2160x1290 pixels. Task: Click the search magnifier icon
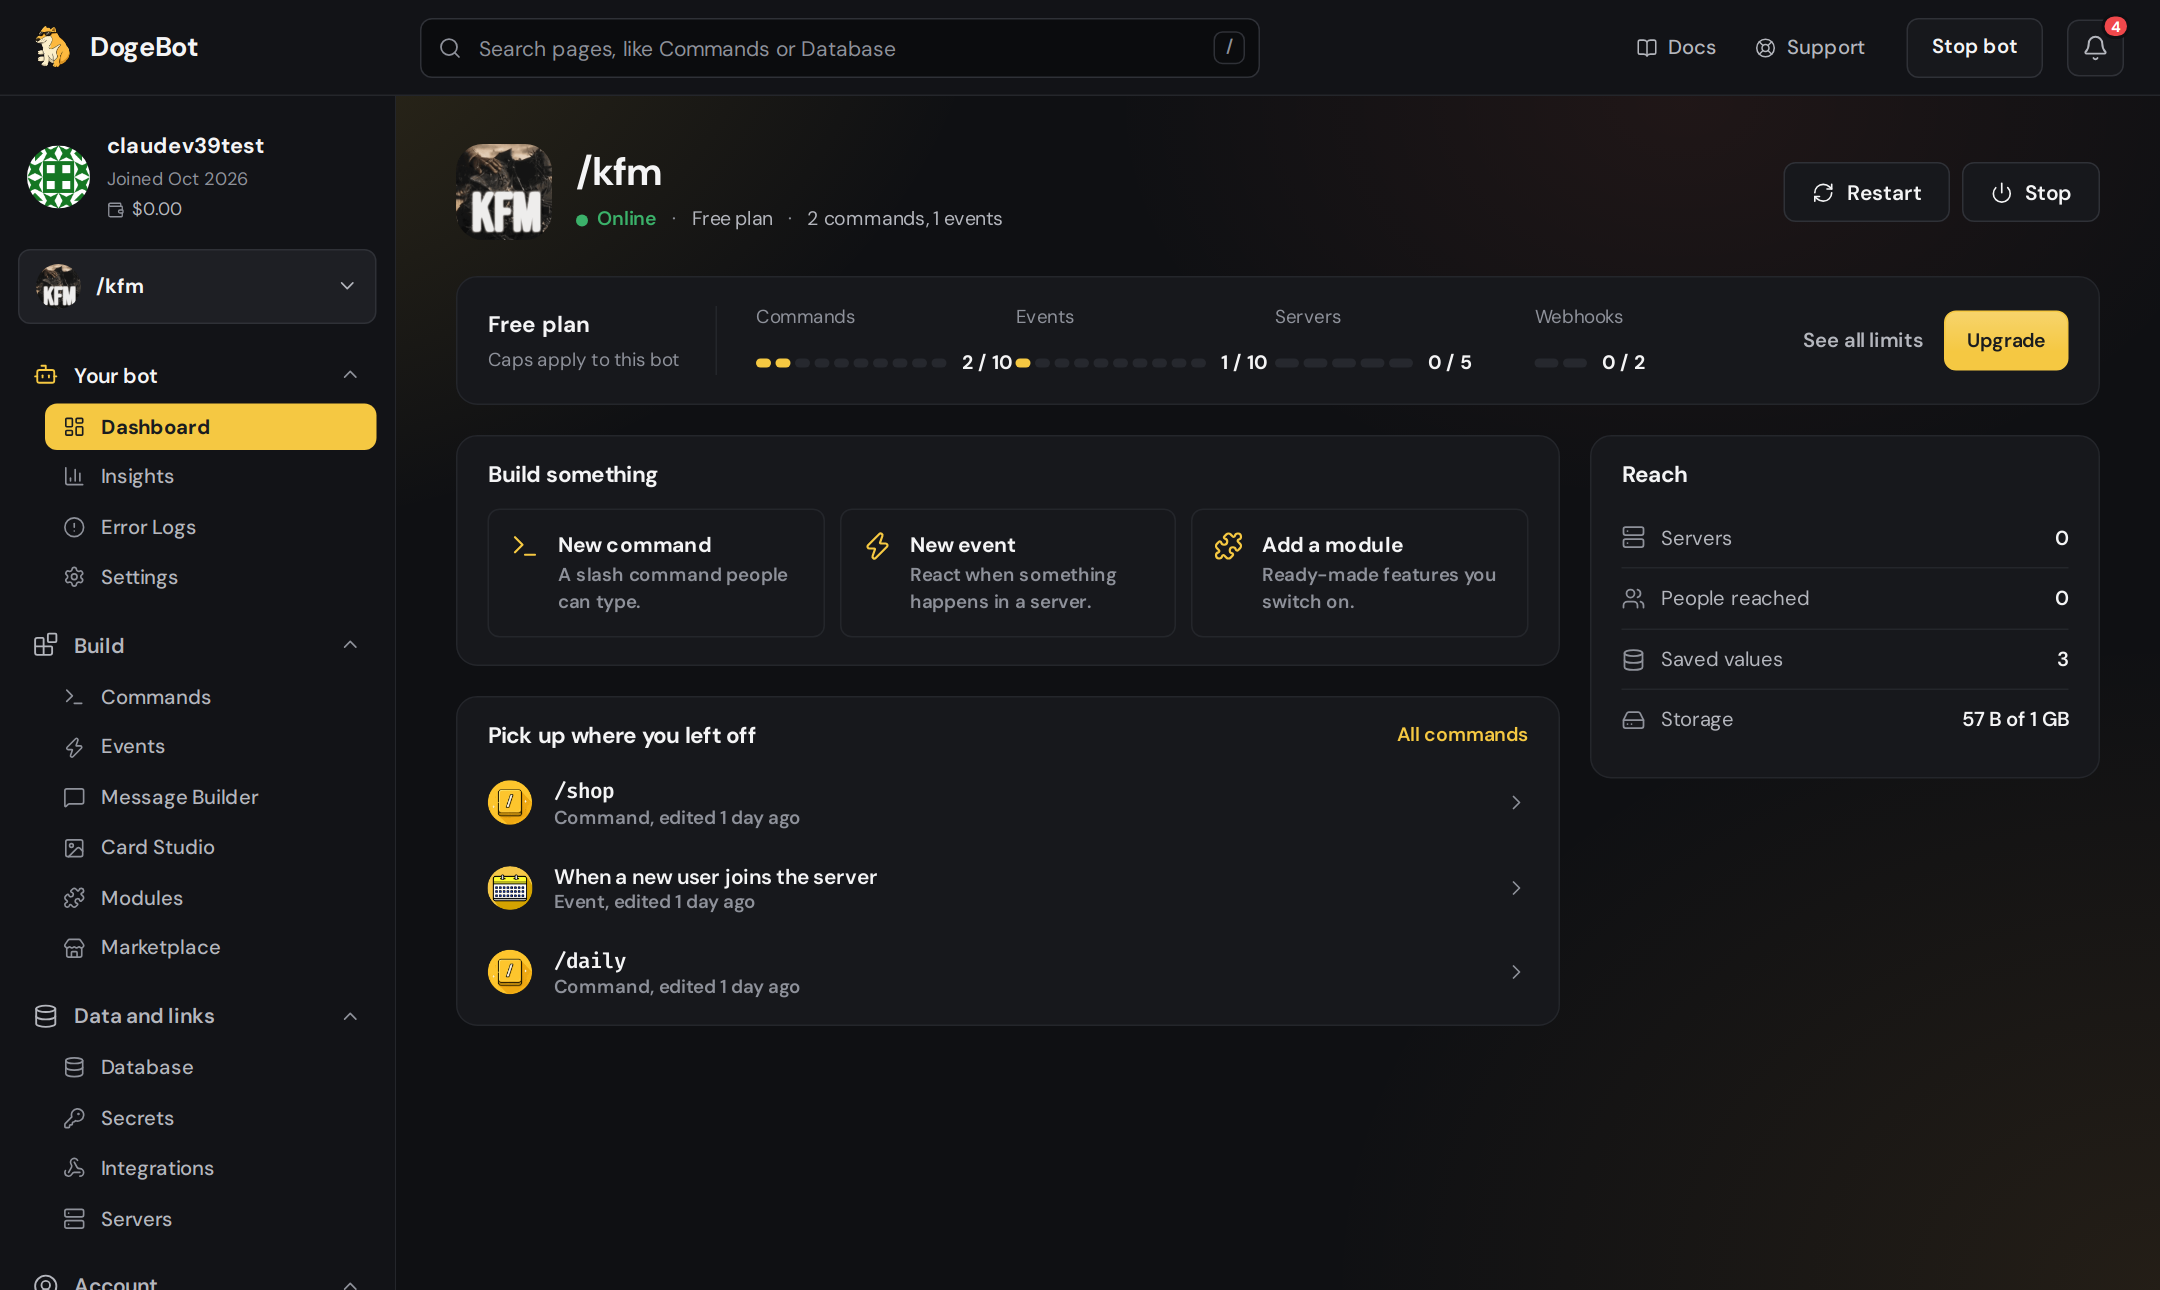coord(450,48)
